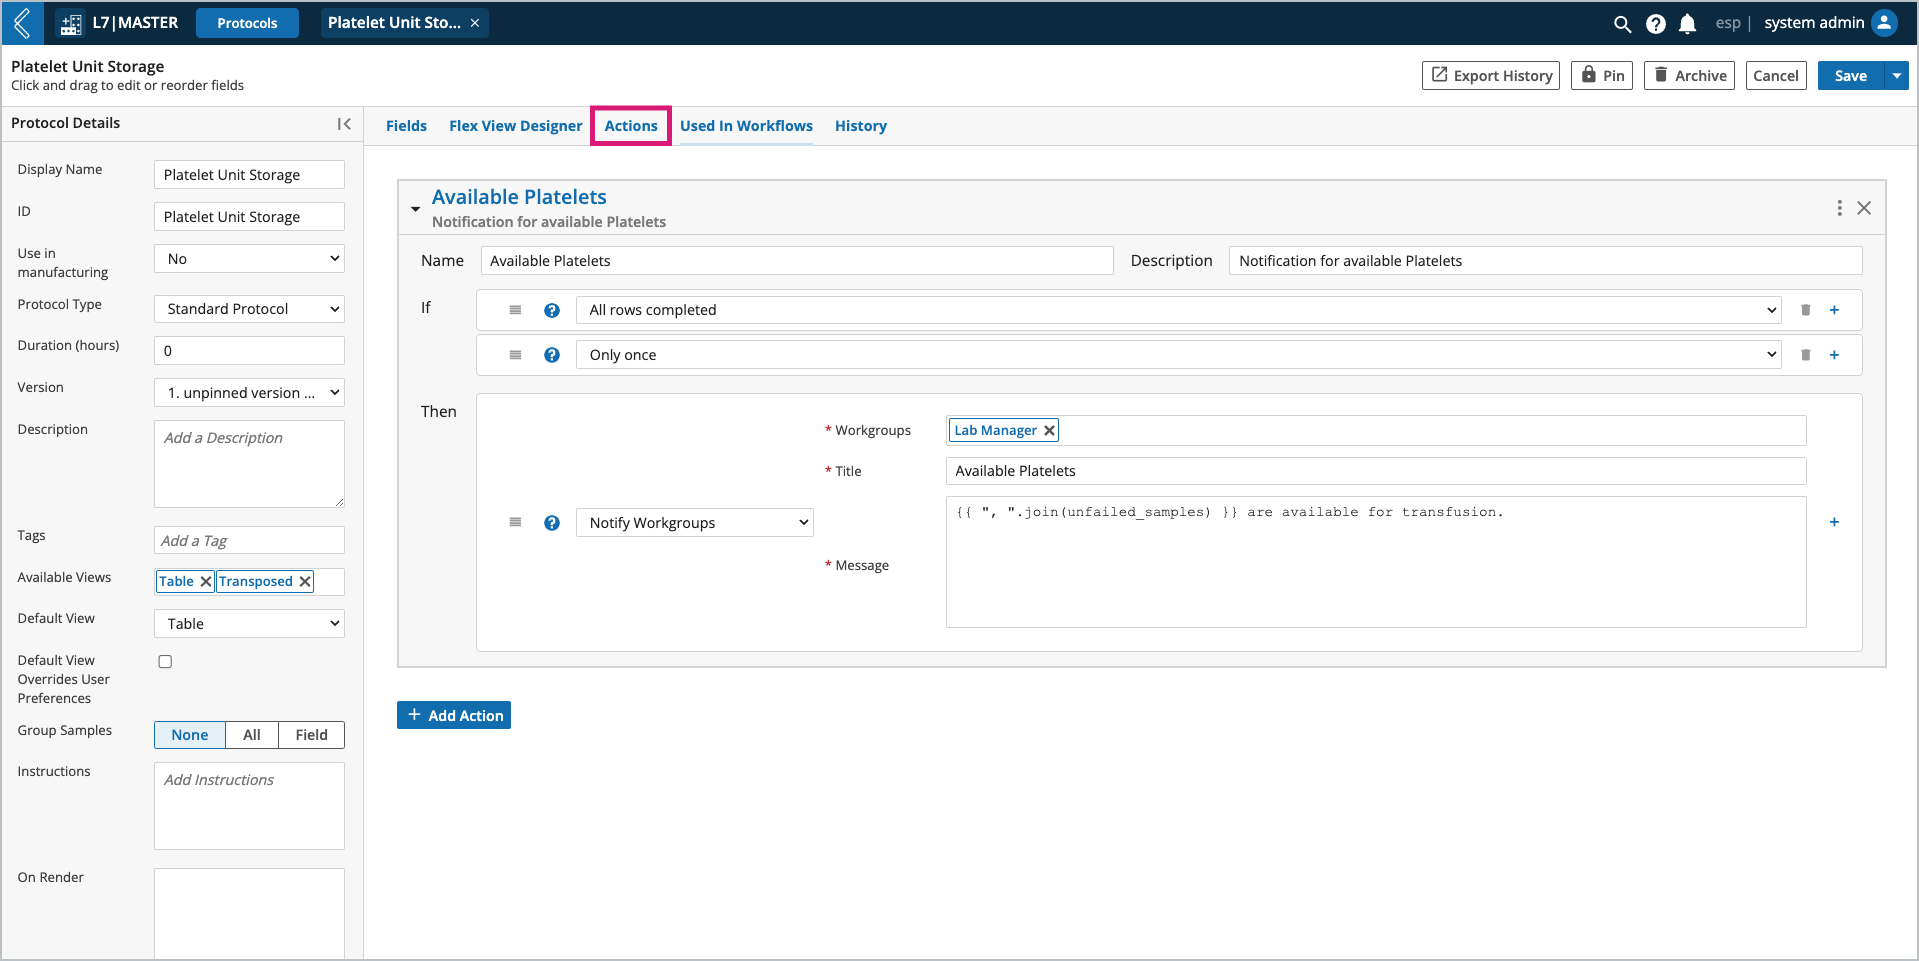The image size is (1919, 961).
Task: Click the Pin button
Action: tap(1602, 76)
